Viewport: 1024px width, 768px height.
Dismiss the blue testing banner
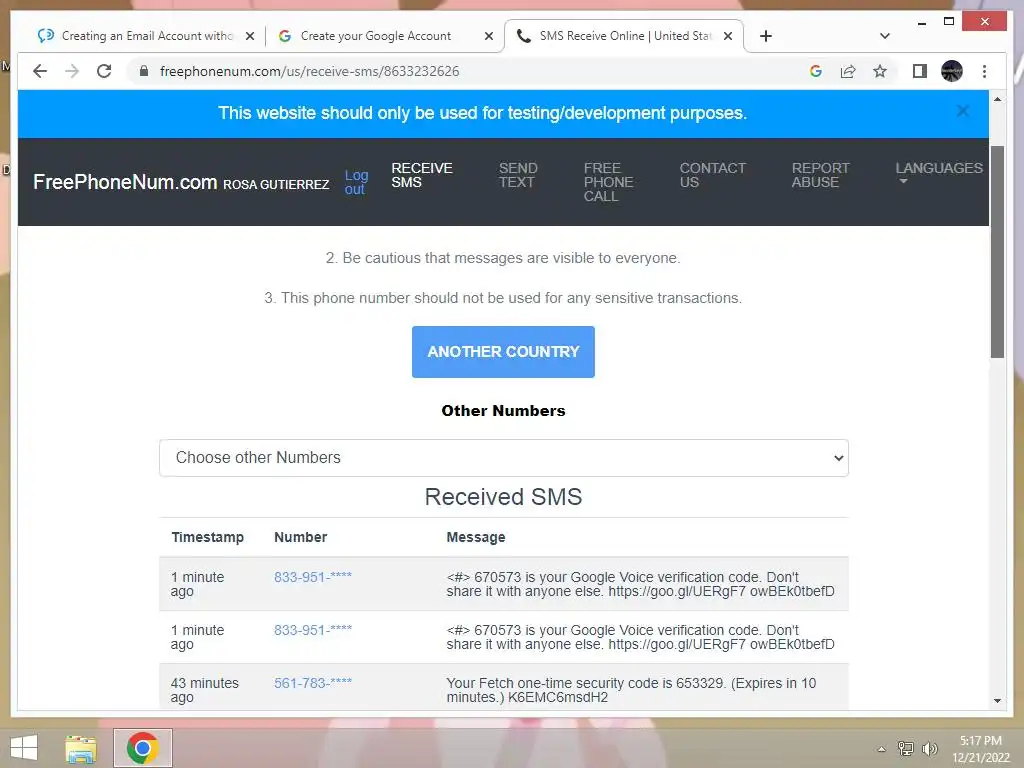click(x=963, y=111)
